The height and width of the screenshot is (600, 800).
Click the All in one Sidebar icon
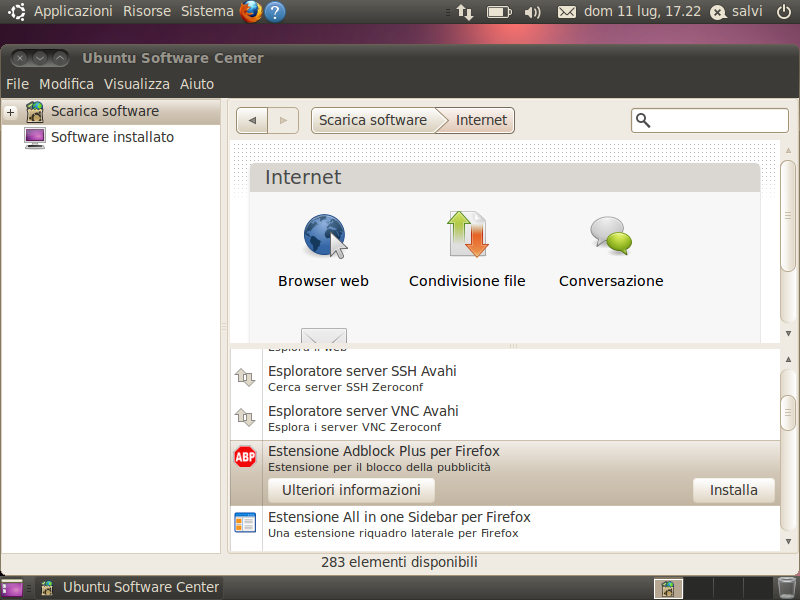click(x=245, y=523)
